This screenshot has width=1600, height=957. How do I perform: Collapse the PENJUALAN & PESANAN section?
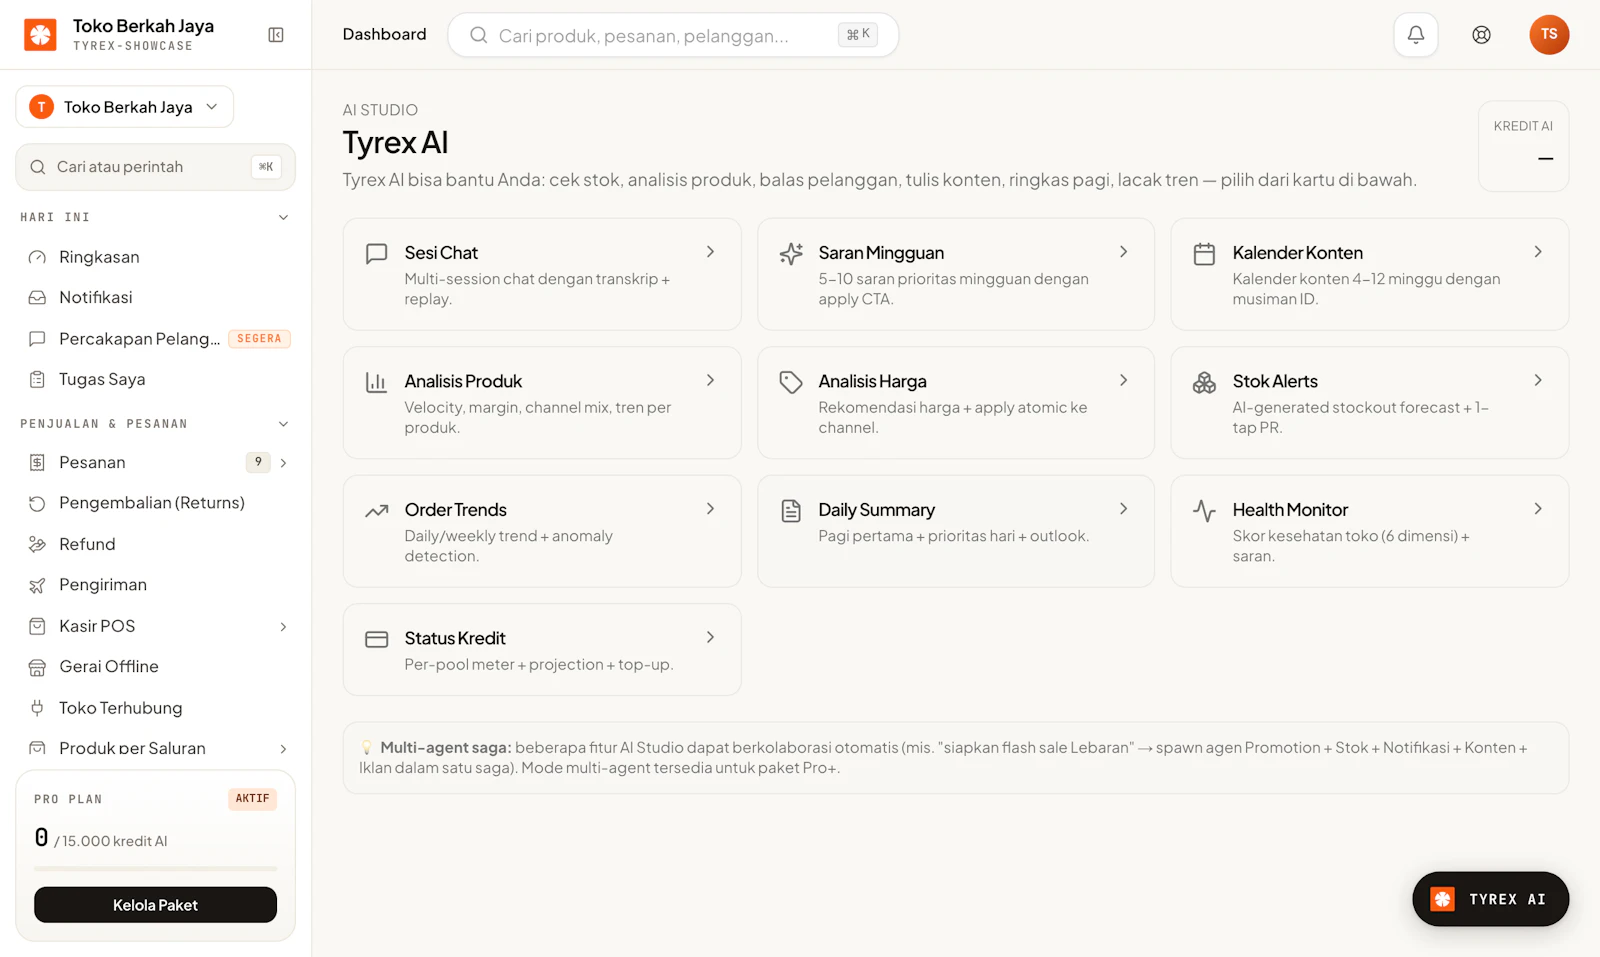coord(283,424)
